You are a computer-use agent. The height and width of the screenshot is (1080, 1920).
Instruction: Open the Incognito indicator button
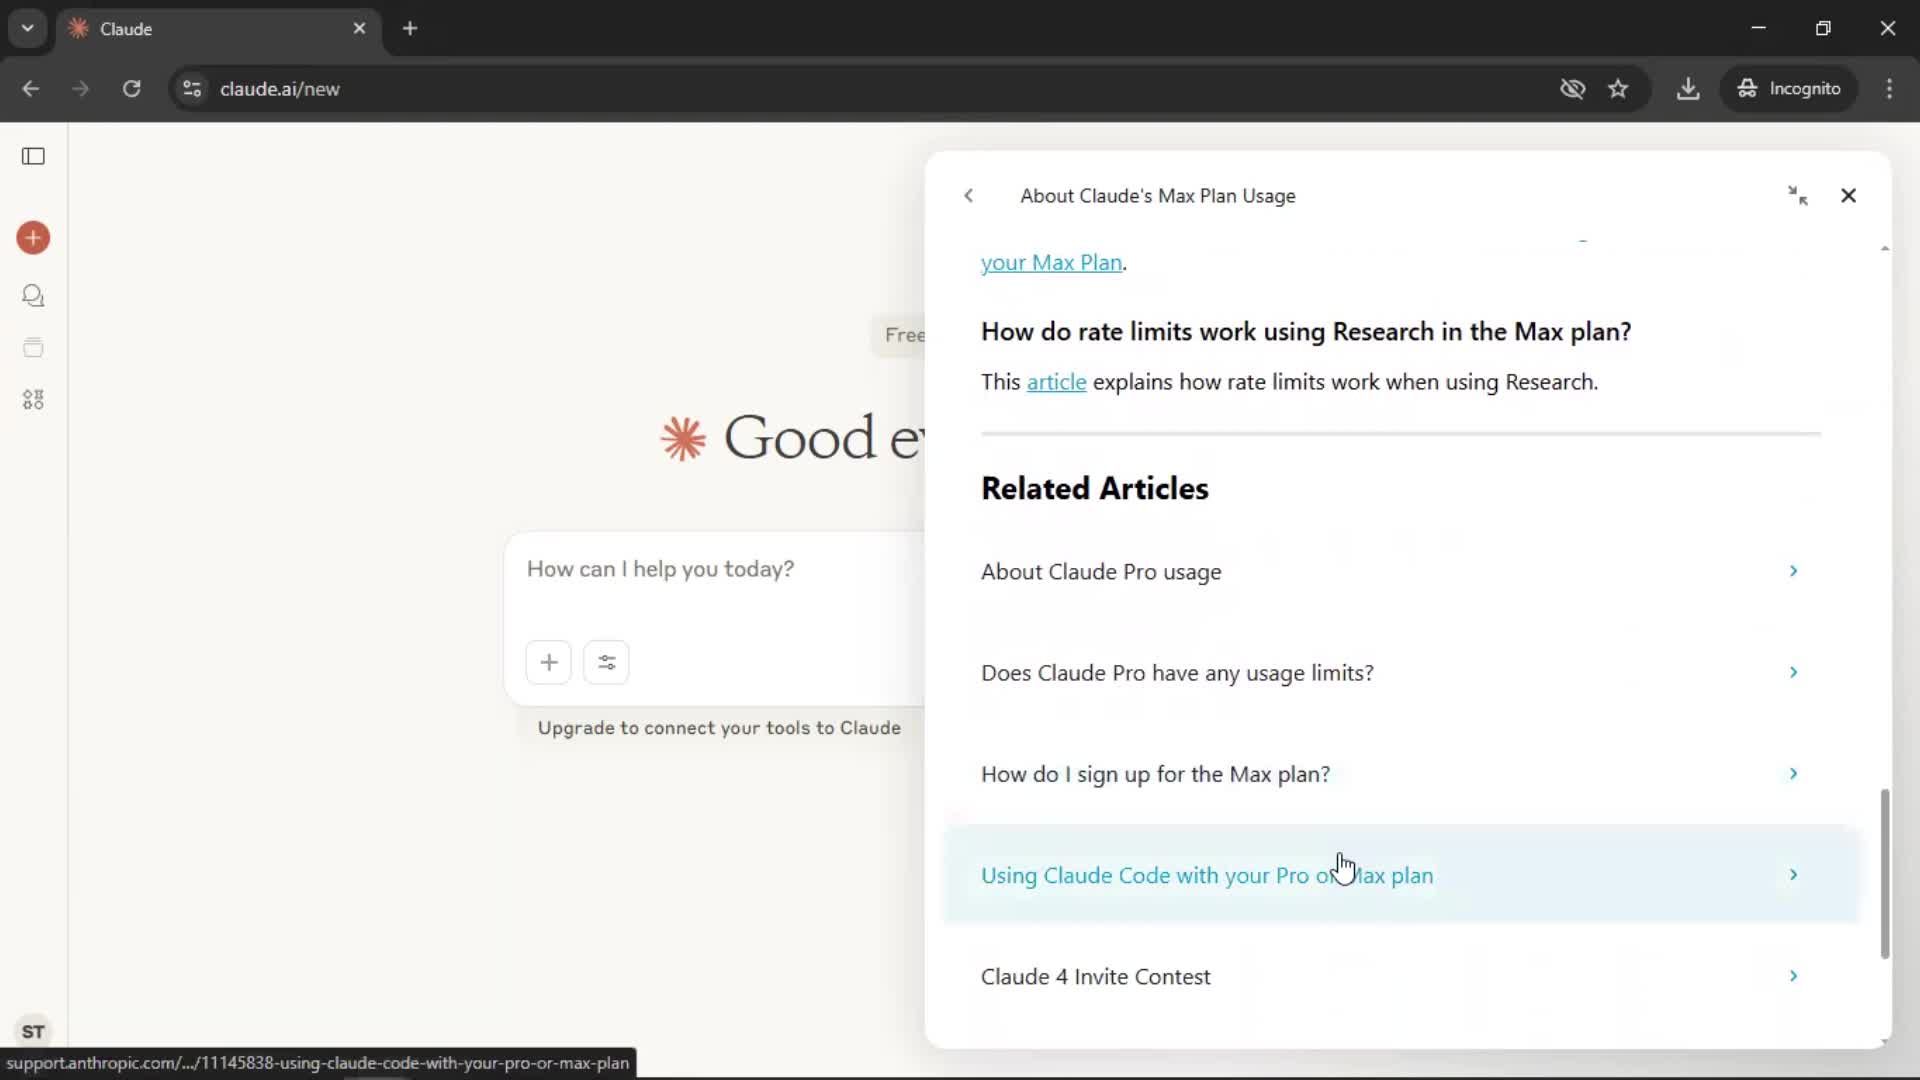click(x=1789, y=89)
